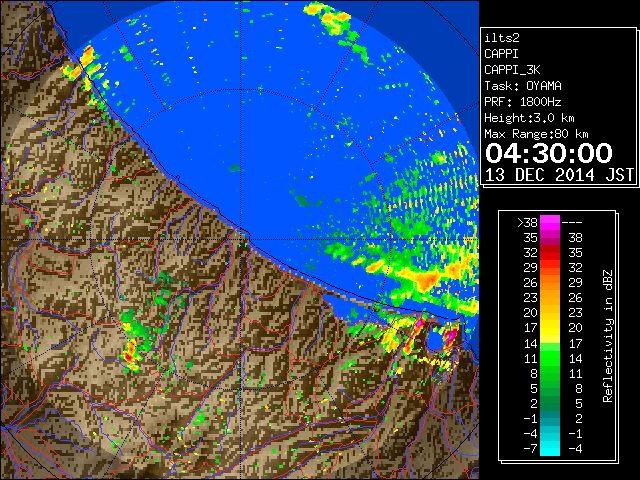This screenshot has width=640, height=480.
Task: Click the 'PRF: 1800Hz' text
Action: 523,102
